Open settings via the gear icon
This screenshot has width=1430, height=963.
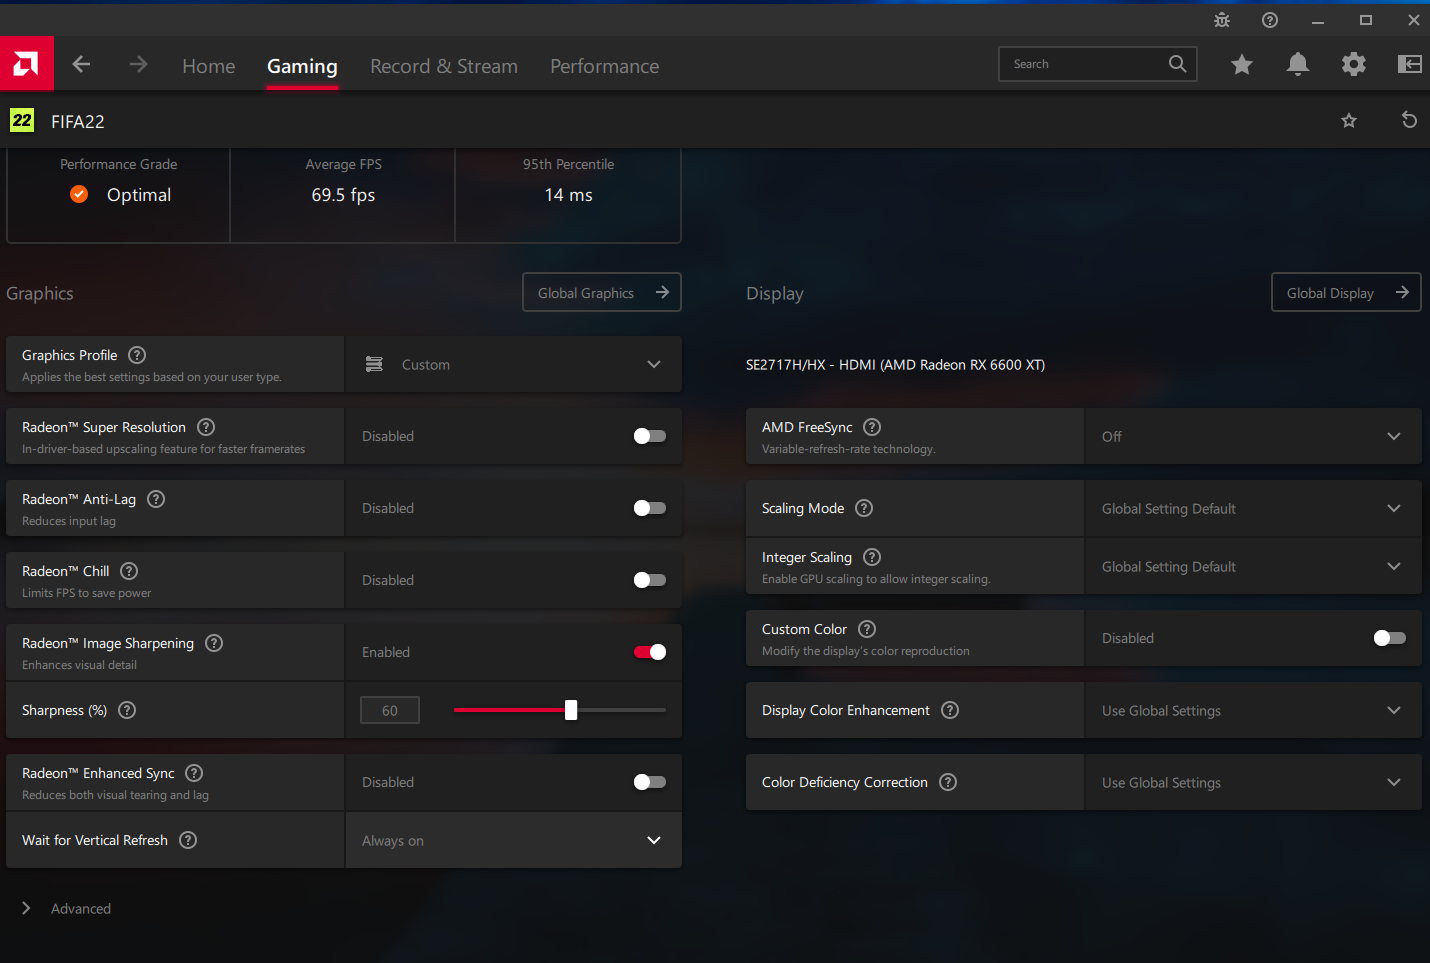coord(1353,65)
